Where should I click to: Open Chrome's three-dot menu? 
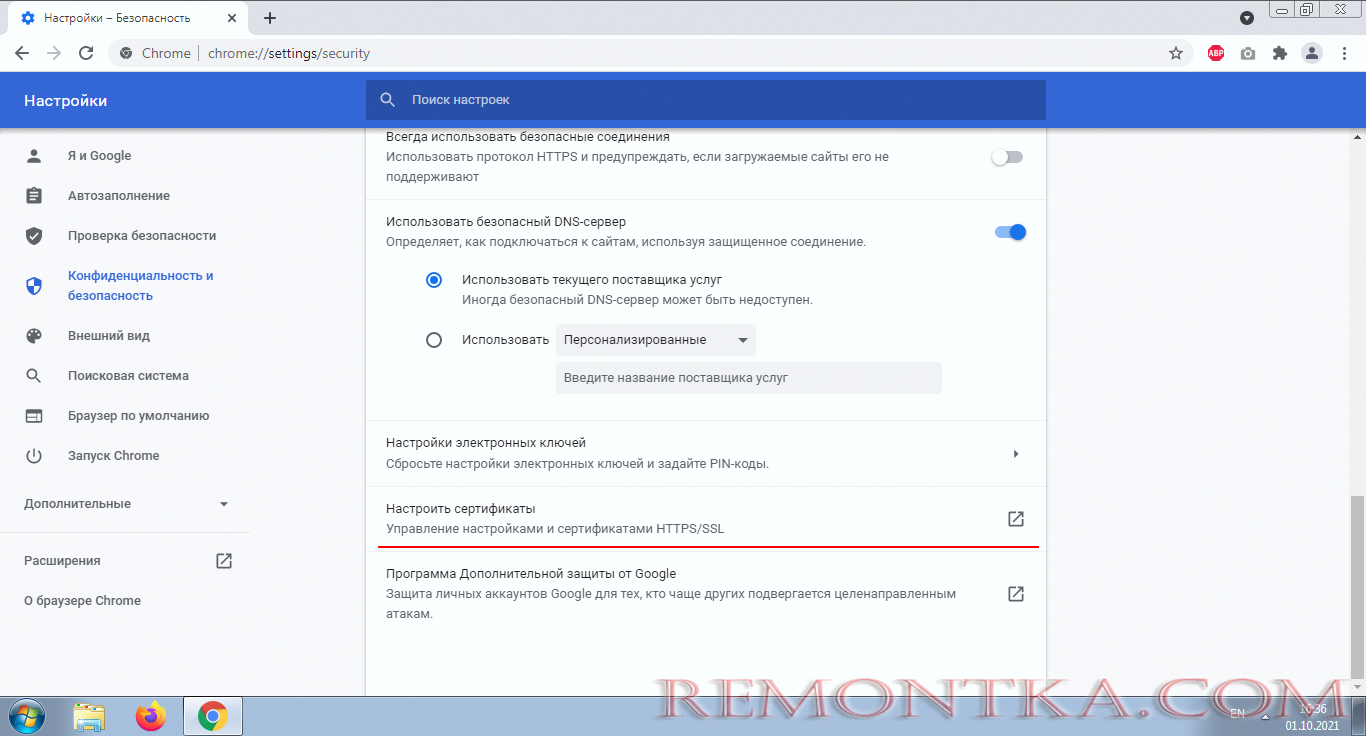pyautogui.click(x=1343, y=53)
